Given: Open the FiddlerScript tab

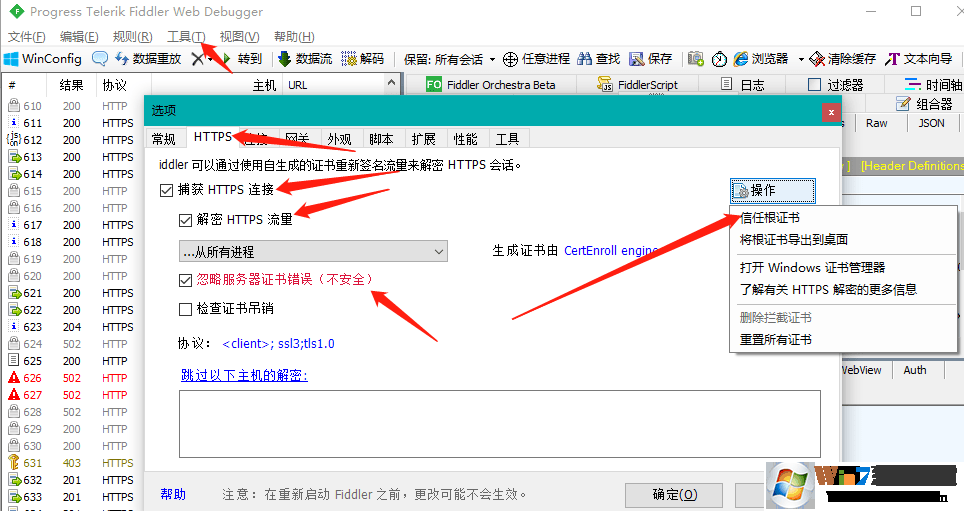Looking at the screenshot, I should coord(638,85).
